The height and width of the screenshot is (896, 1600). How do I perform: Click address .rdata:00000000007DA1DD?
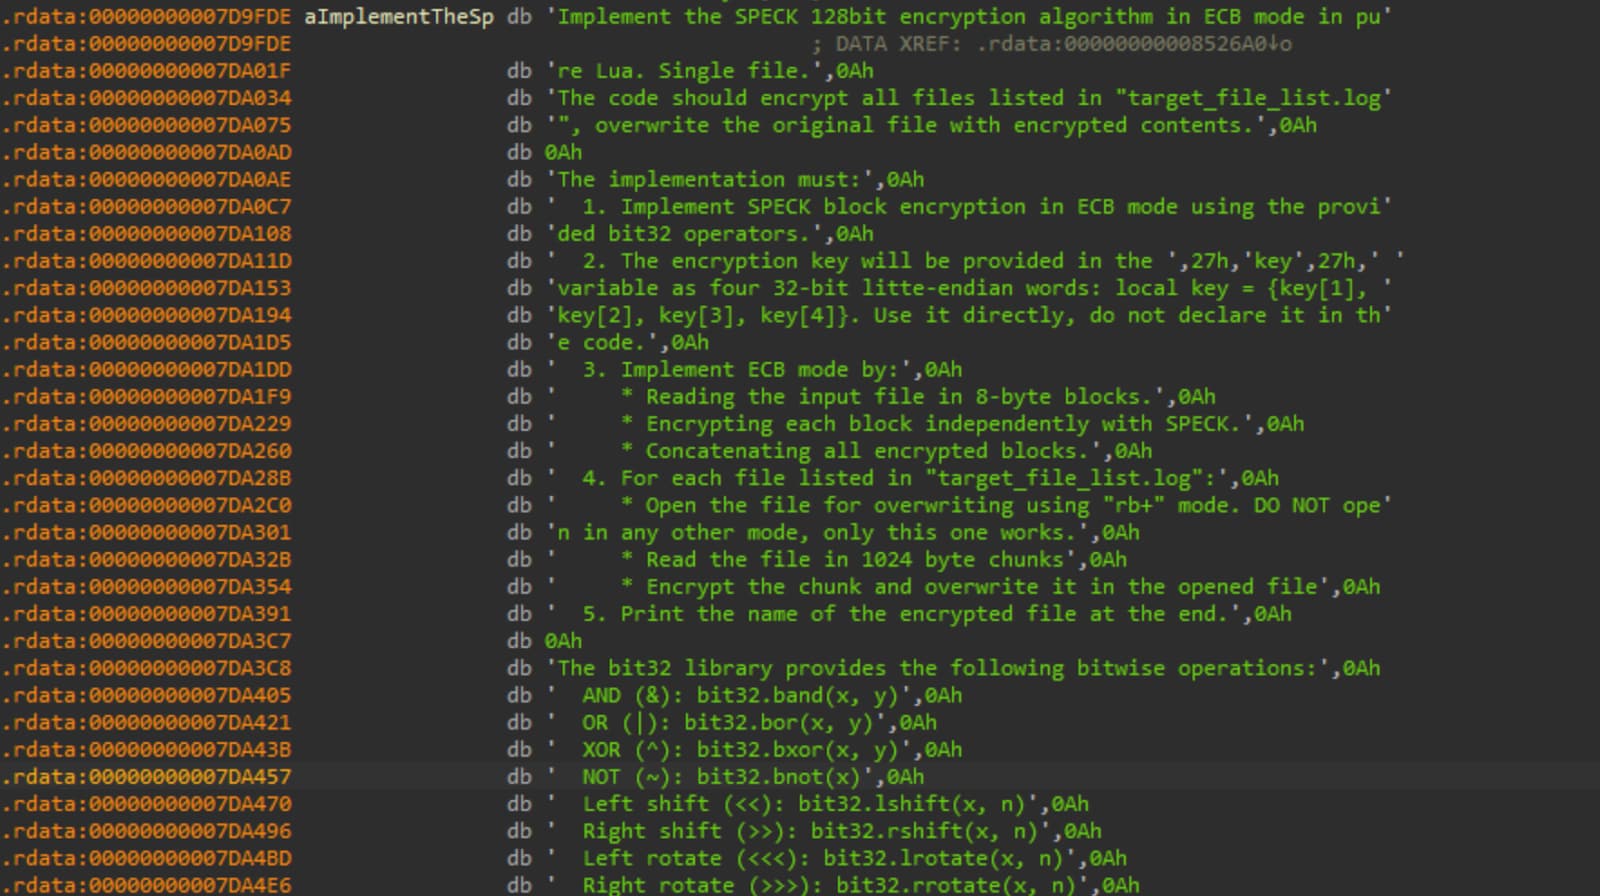coord(147,370)
